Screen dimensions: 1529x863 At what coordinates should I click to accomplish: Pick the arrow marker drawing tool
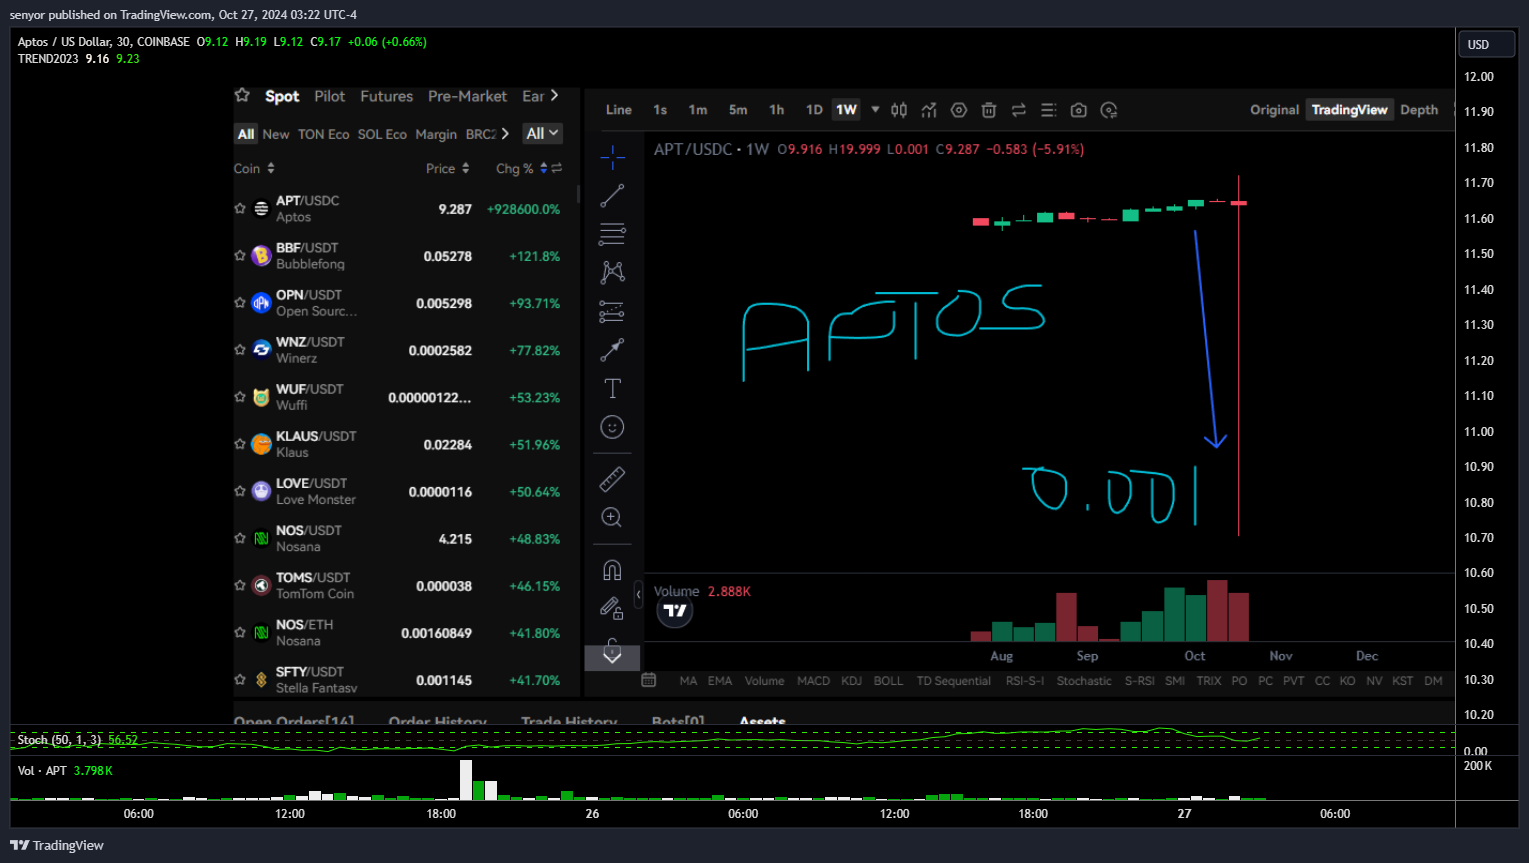pos(612,350)
